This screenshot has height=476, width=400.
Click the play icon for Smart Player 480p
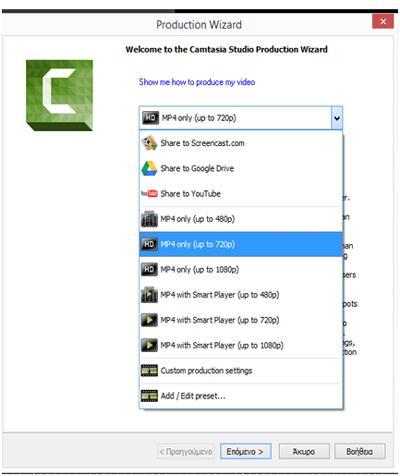point(149,295)
